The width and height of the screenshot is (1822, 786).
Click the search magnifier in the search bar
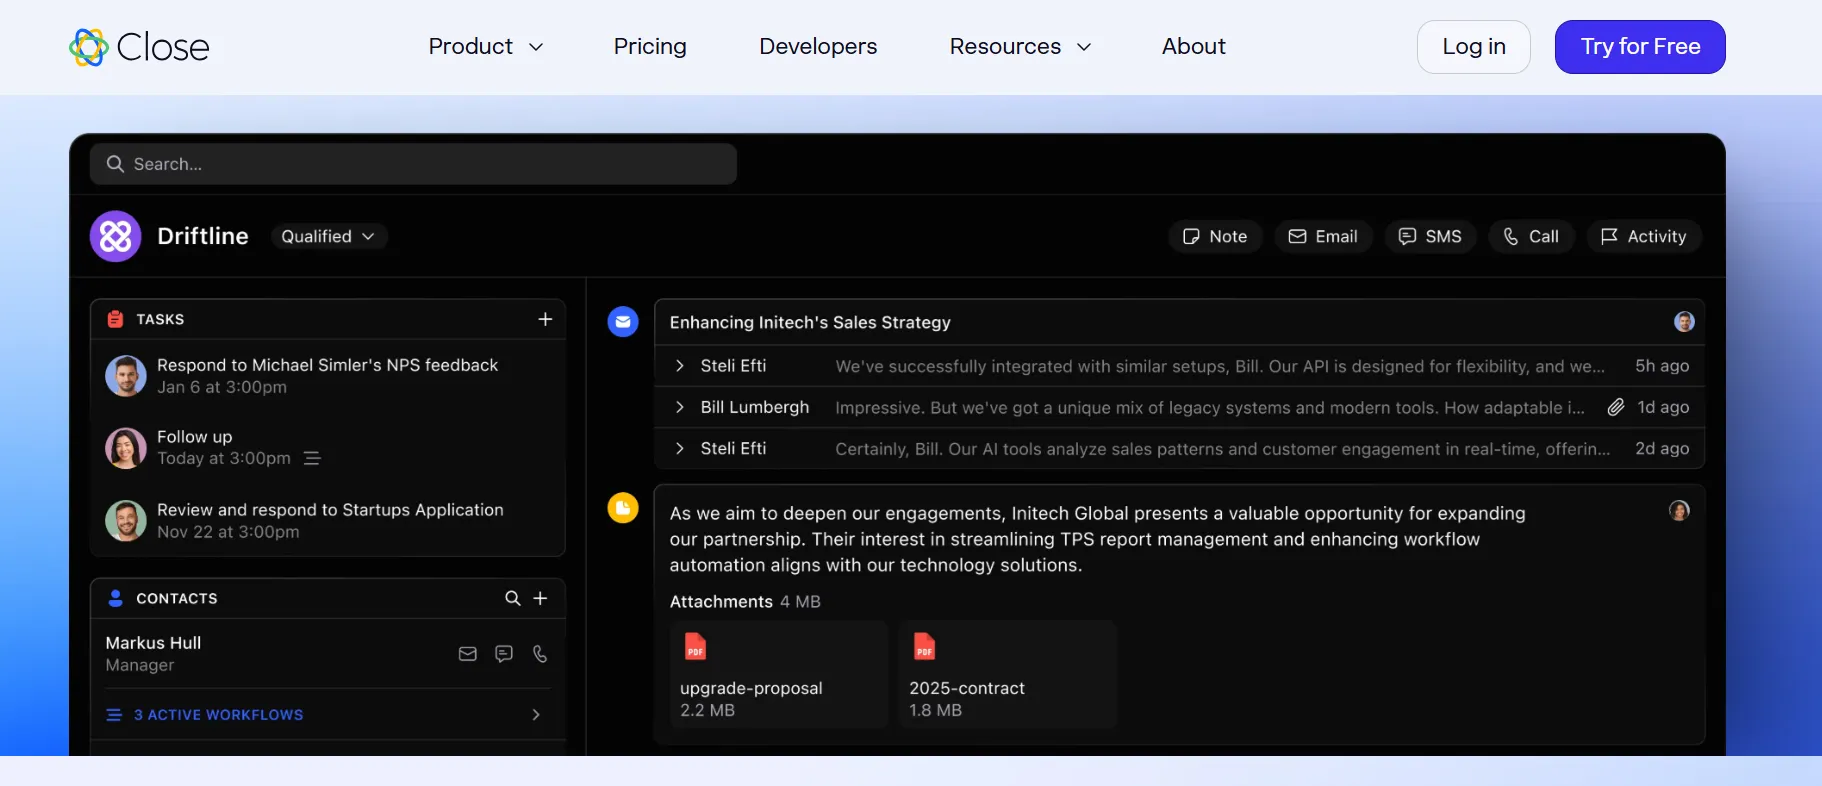(x=115, y=164)
